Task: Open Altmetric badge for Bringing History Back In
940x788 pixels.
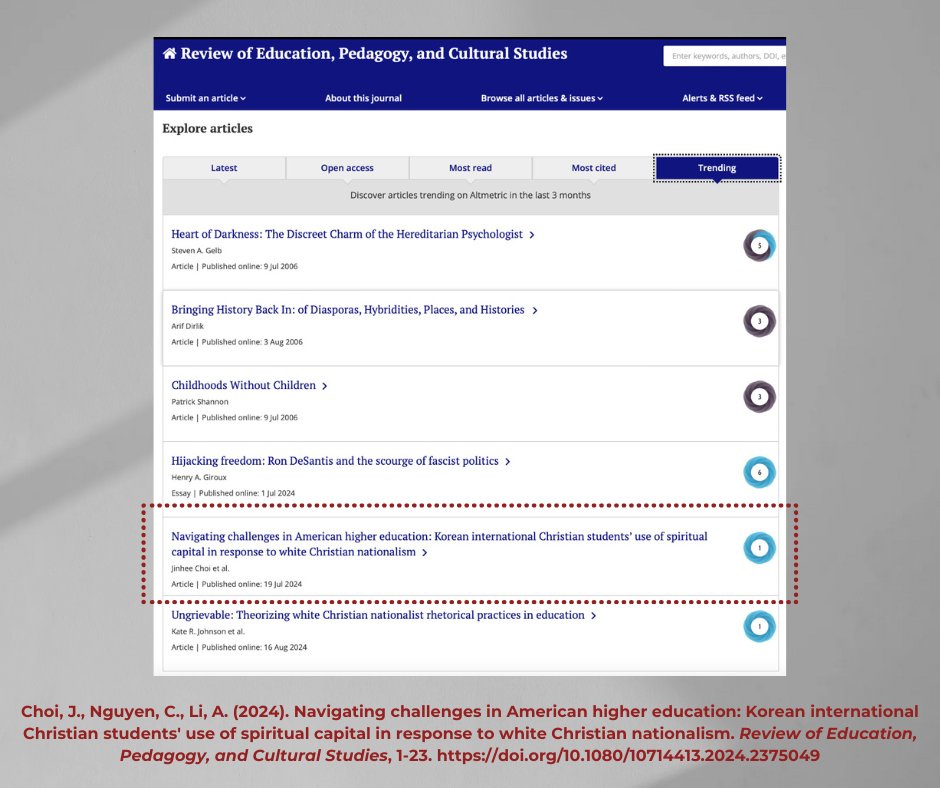Action: (x=760, y=321)
